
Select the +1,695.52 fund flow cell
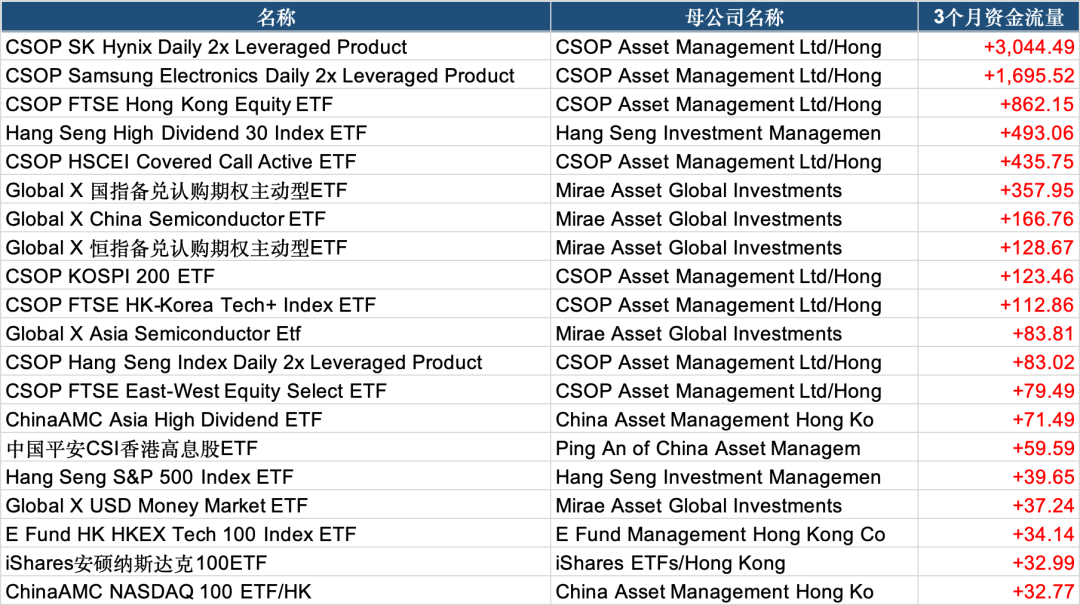click(x=999, y=76)
